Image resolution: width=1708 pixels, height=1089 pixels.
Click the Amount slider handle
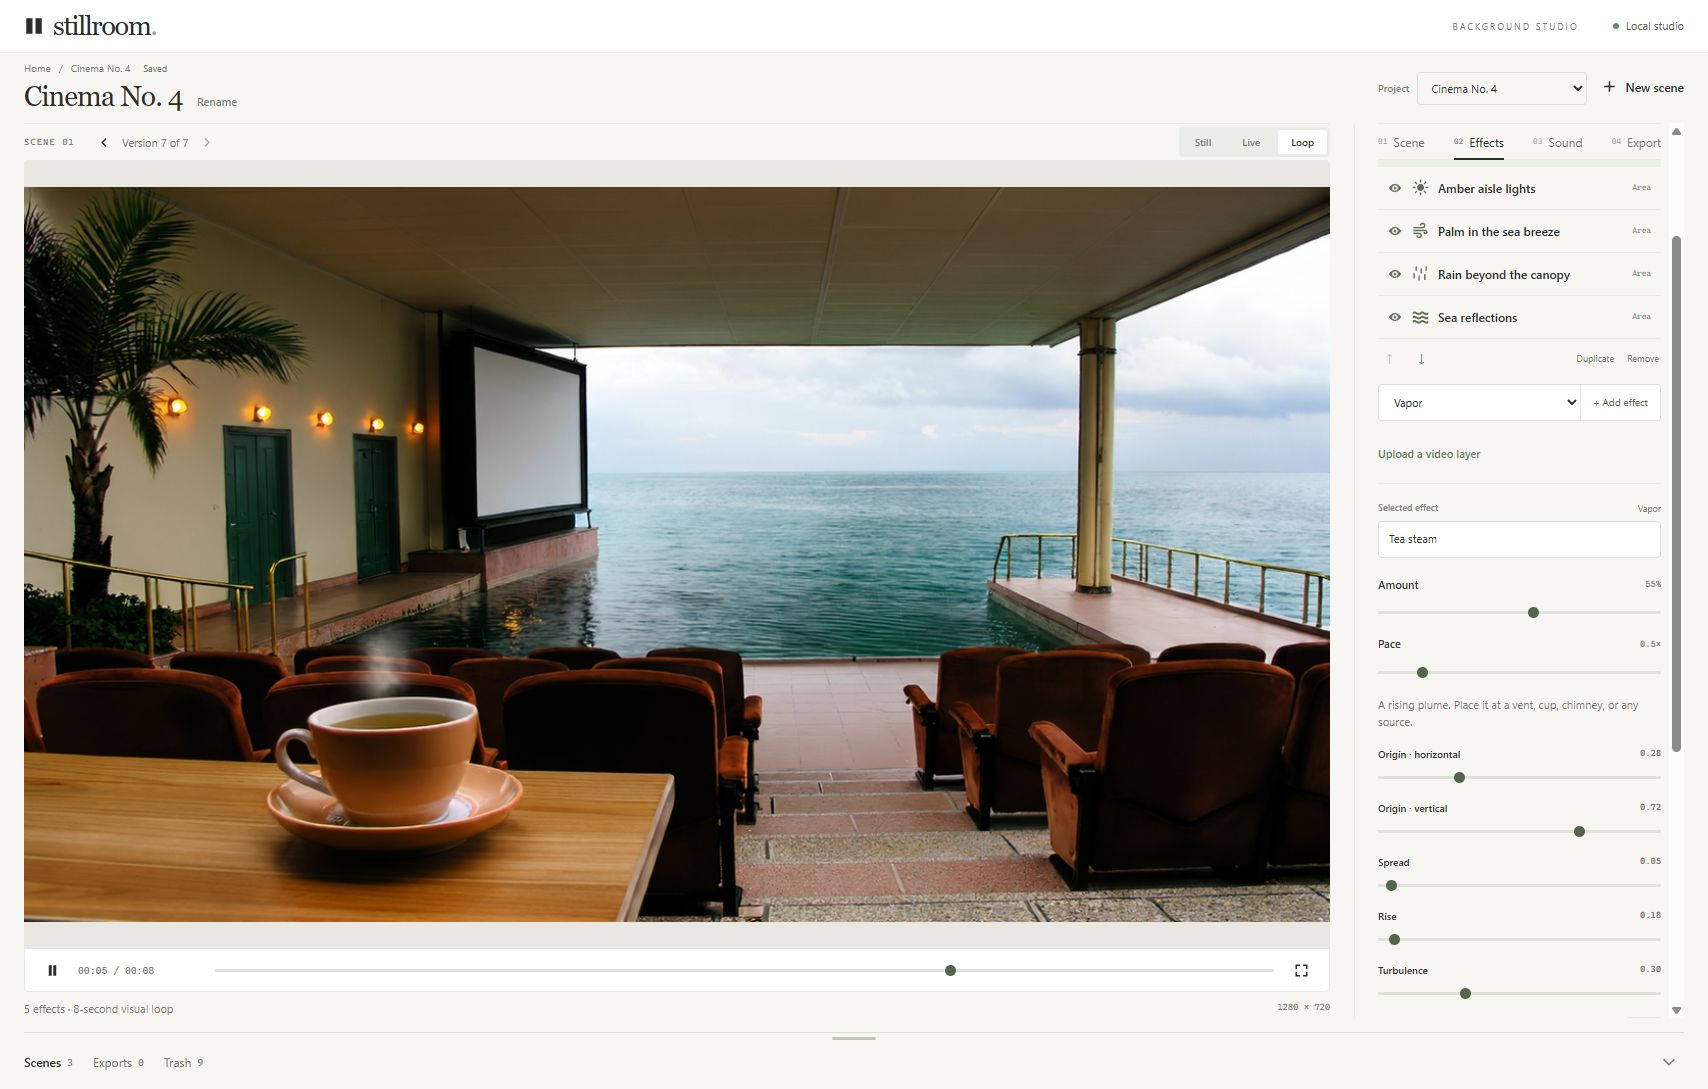pyautogui.click(x=1533, y=612)
